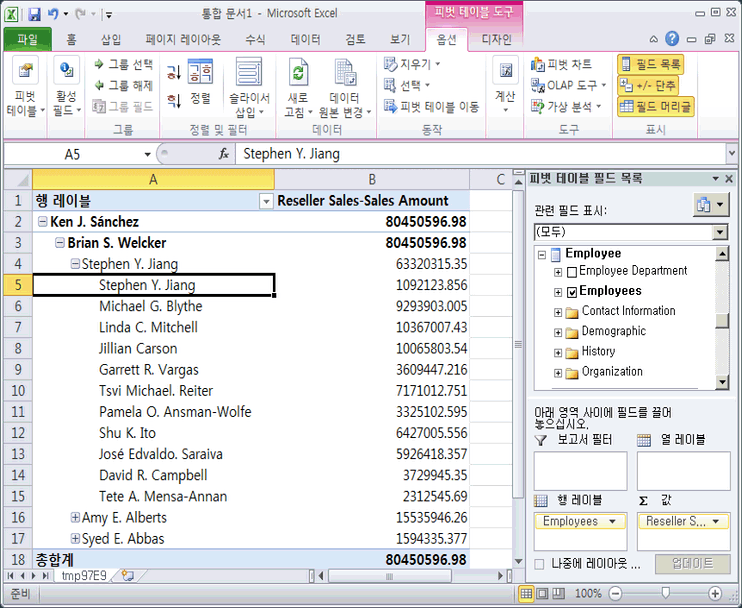Open the PivotTable button in ribbon
Screen dimensions: 742x608
(x=25, y=87)
